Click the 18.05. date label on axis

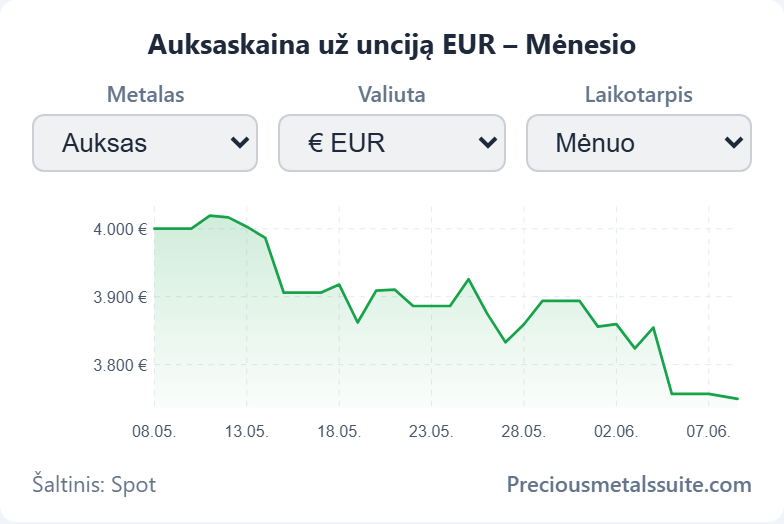point(339,431)
